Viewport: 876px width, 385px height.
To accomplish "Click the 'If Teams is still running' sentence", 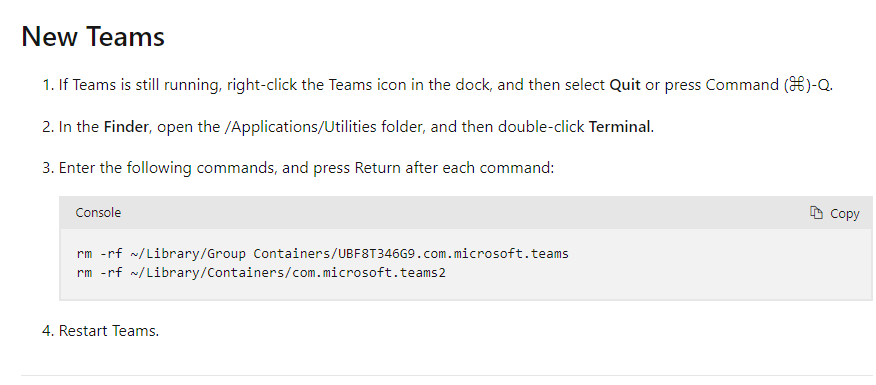I will tap(140, 85).
